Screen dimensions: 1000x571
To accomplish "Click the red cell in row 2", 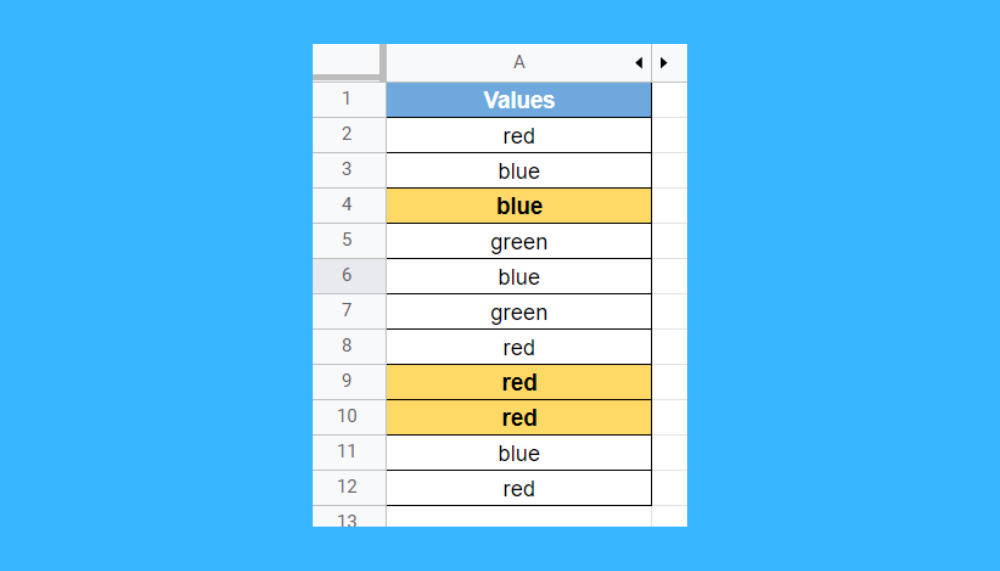I will 518,136.
